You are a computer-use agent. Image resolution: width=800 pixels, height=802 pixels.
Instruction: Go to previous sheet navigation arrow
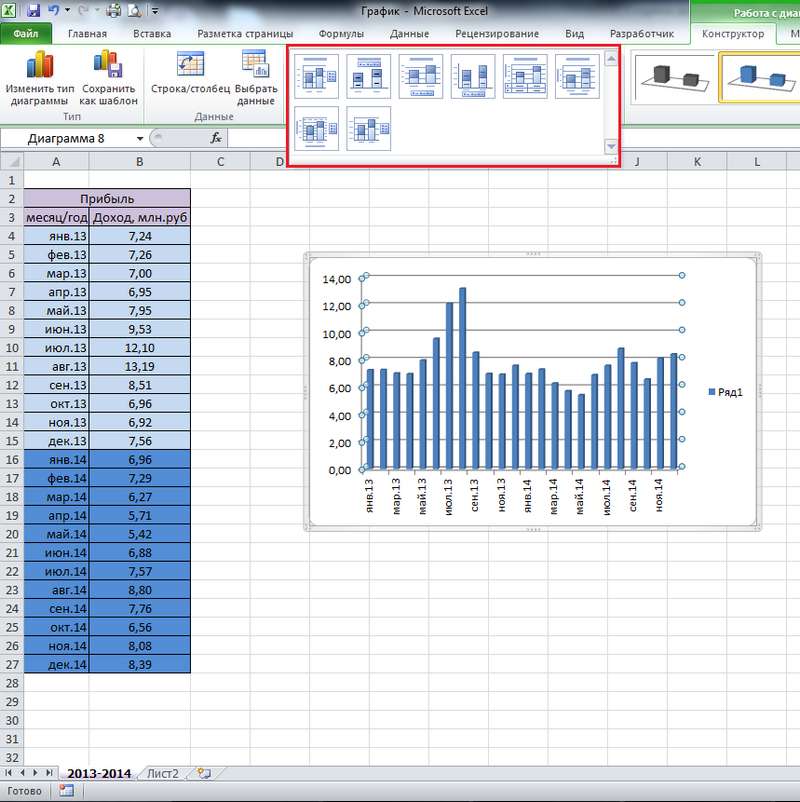click(22, 773)
